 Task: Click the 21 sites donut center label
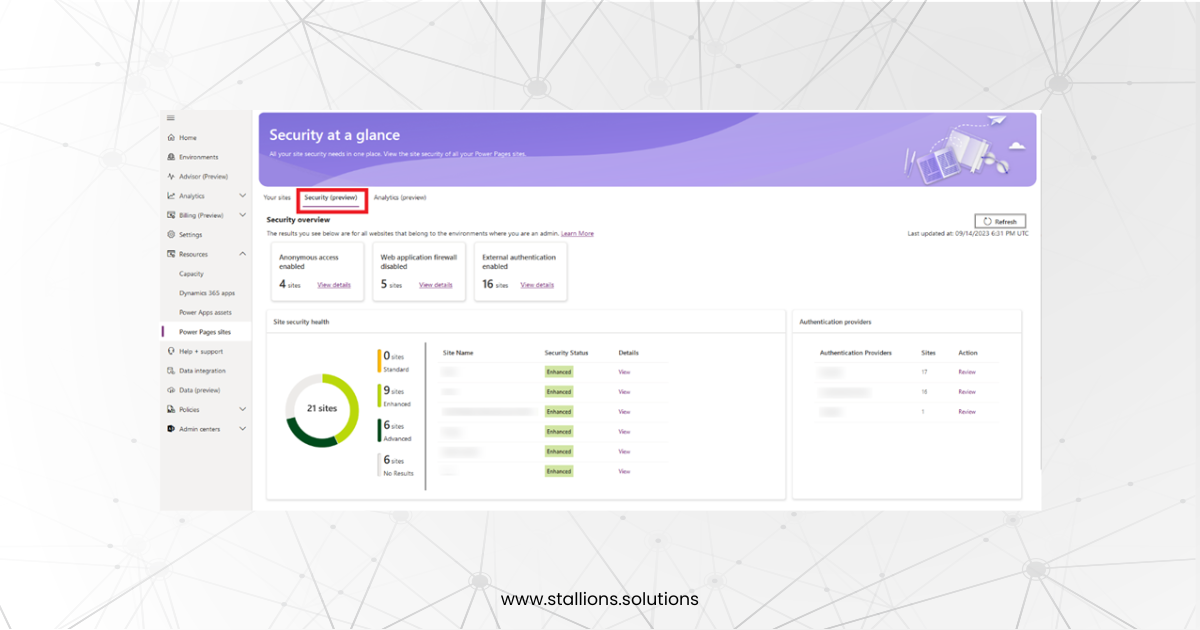click(322, 409)
